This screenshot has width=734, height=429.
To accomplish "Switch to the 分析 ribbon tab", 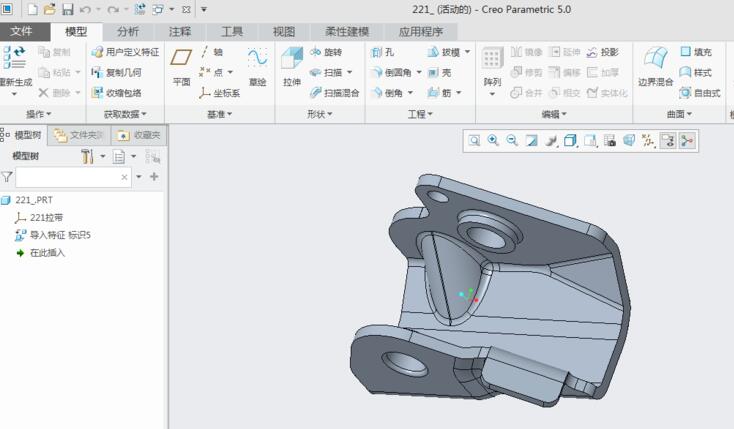I will (x=128, y=31).
